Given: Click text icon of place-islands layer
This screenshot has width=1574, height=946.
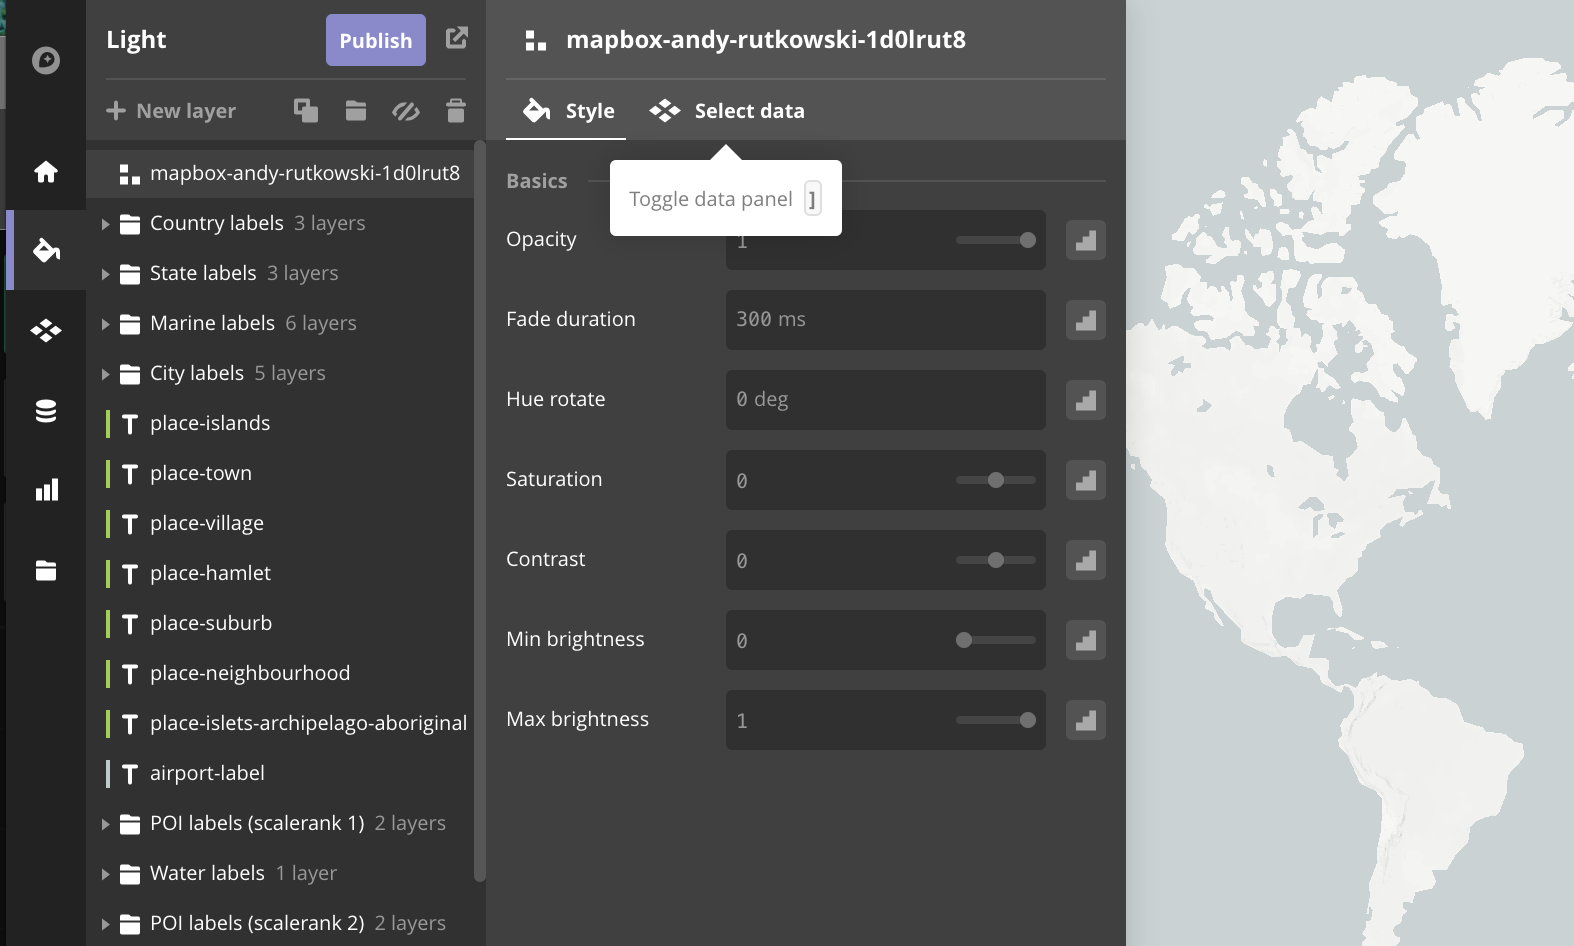Looking at the screenshot, I should coord(130,424).
